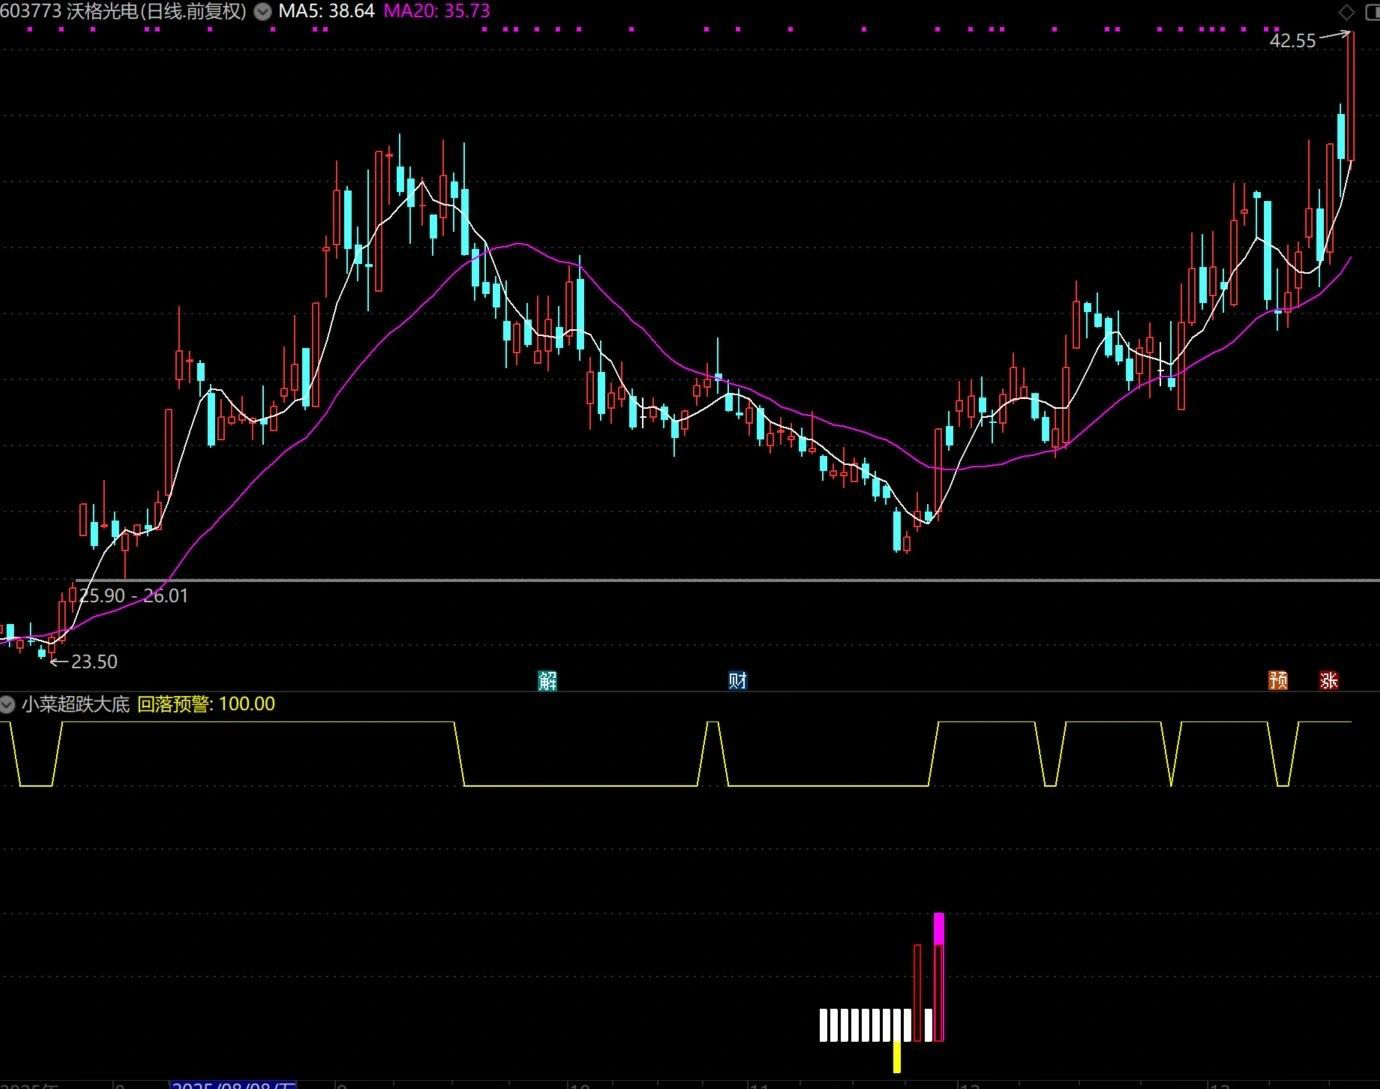This screenshot has height=1089, width=1380.
Task: Click the teal 解 event marker icon
Action: 547,681
